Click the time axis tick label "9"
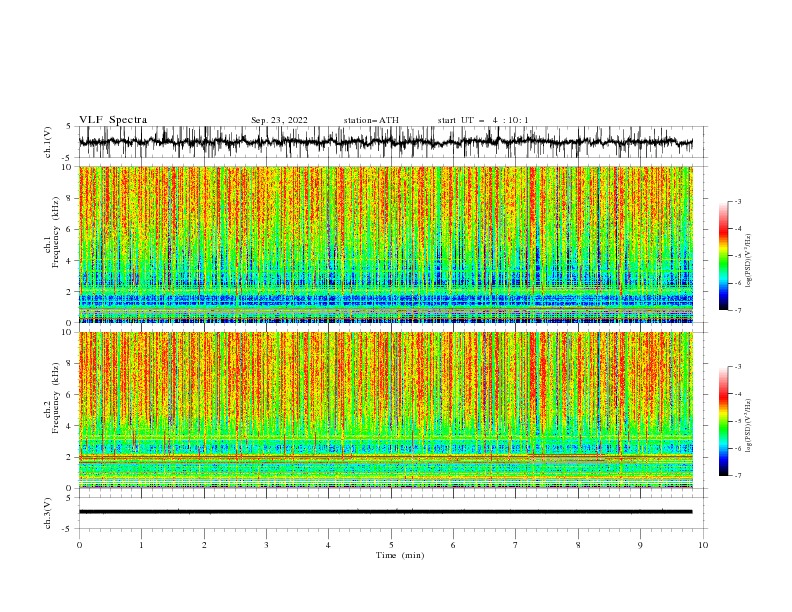Viewport: 792px width, 612px height. point(640,545)
